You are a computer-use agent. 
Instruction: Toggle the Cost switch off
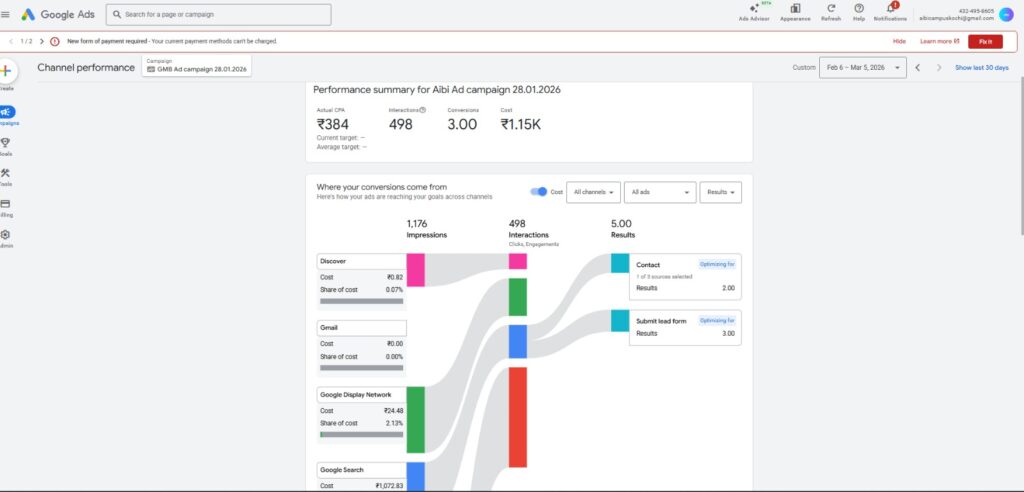(540, 192)
